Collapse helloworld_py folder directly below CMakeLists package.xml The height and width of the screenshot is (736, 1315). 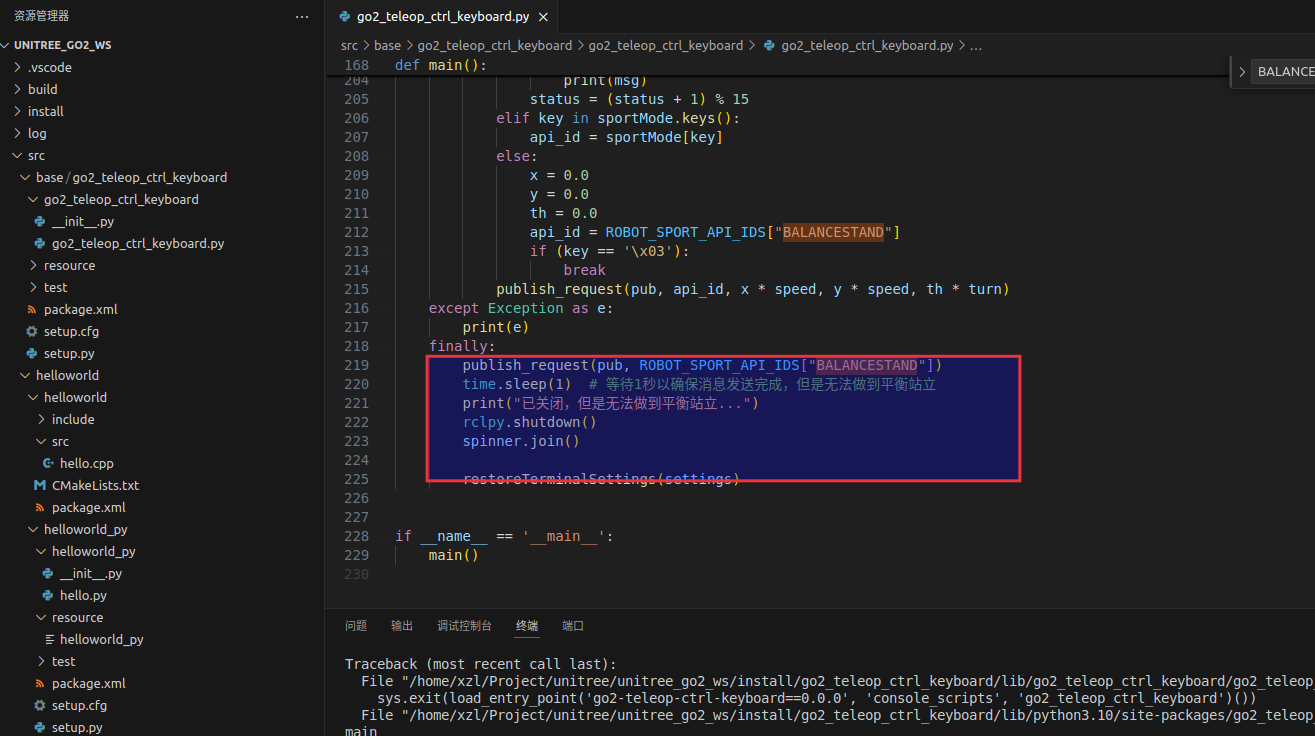[33, 529]
